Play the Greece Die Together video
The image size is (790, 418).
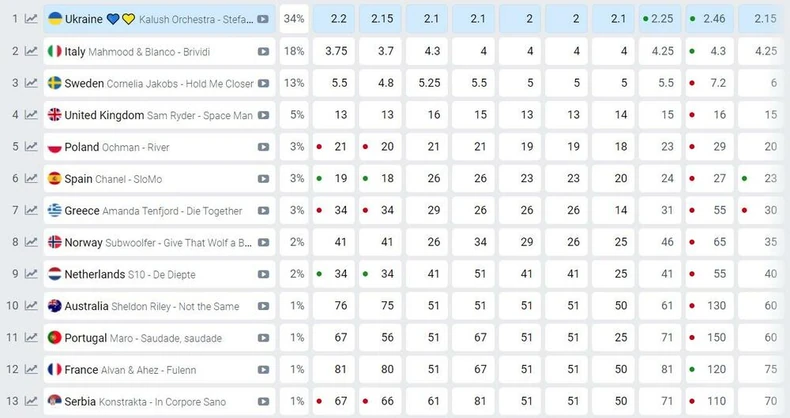click(263, 211)
